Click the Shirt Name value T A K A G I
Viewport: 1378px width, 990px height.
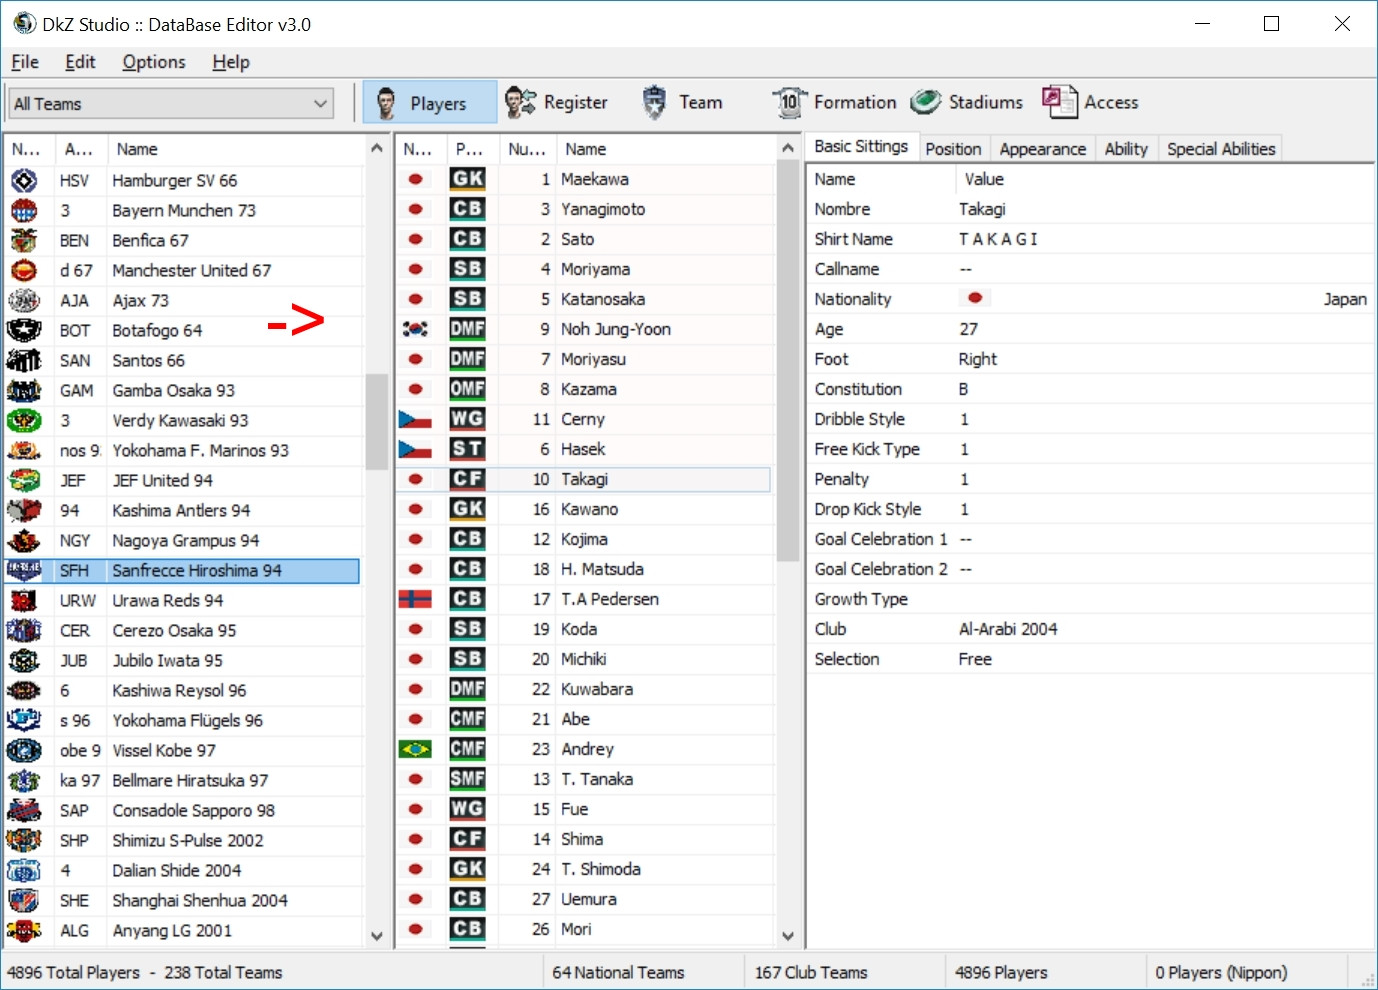[998, 239]
